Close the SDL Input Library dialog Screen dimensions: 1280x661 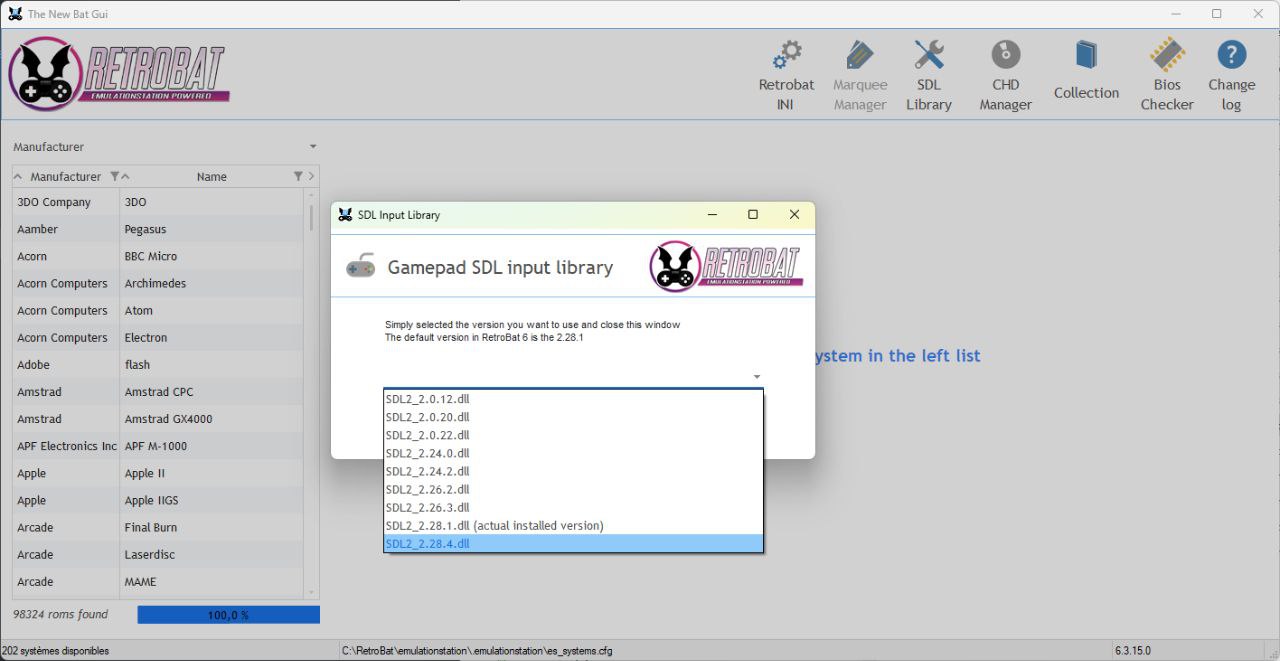point(794,215)
